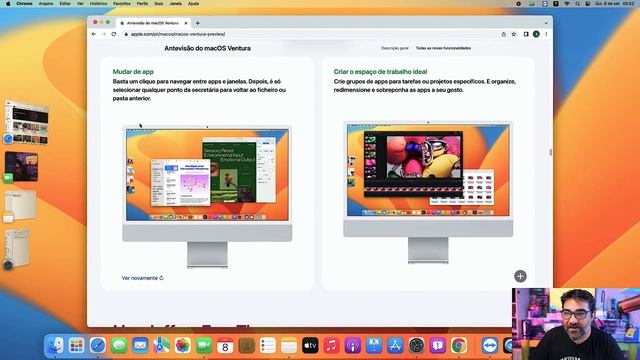Add a new Chrome tab
The height and width of the screenshot is (360, 640).
click(198, 23)
